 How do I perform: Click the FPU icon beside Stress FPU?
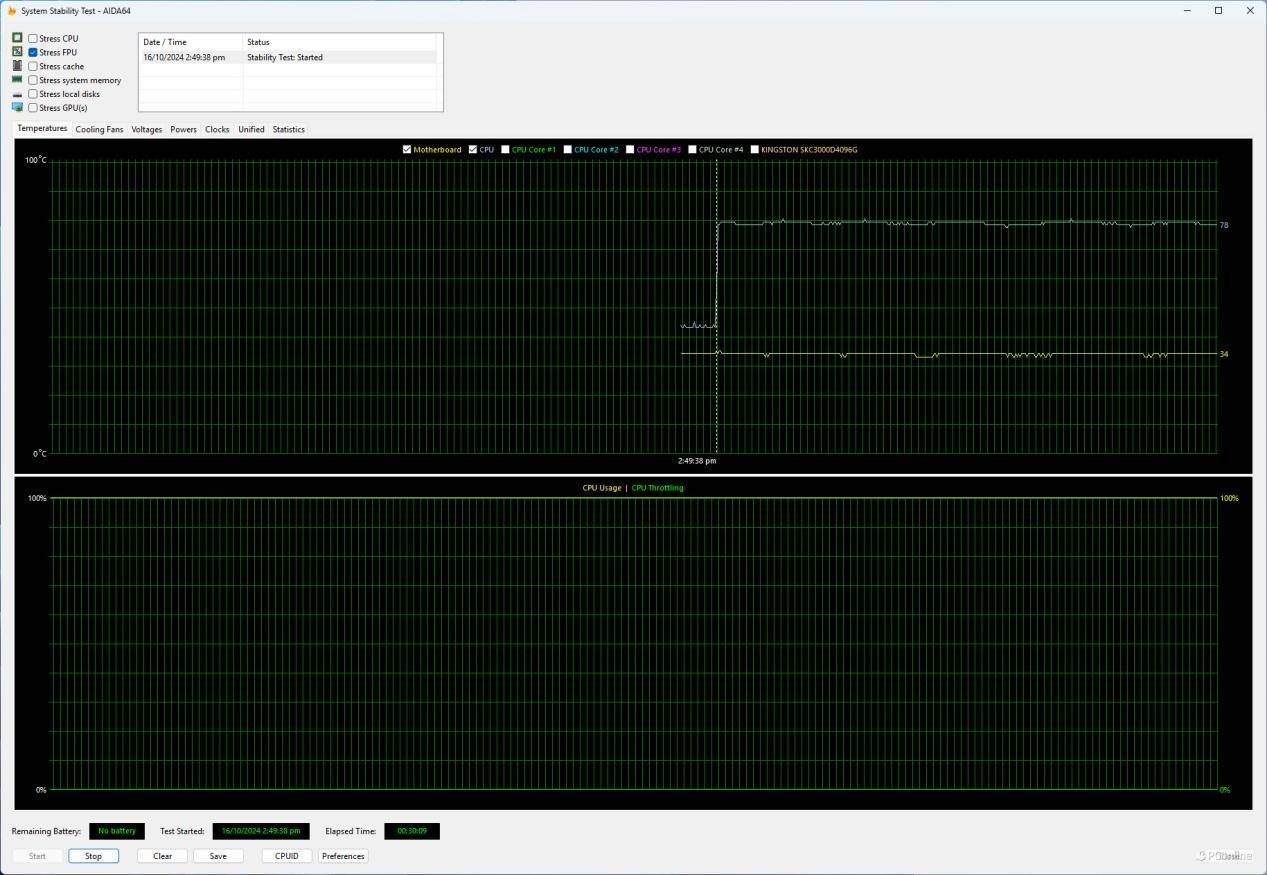[x=17, y=52]
